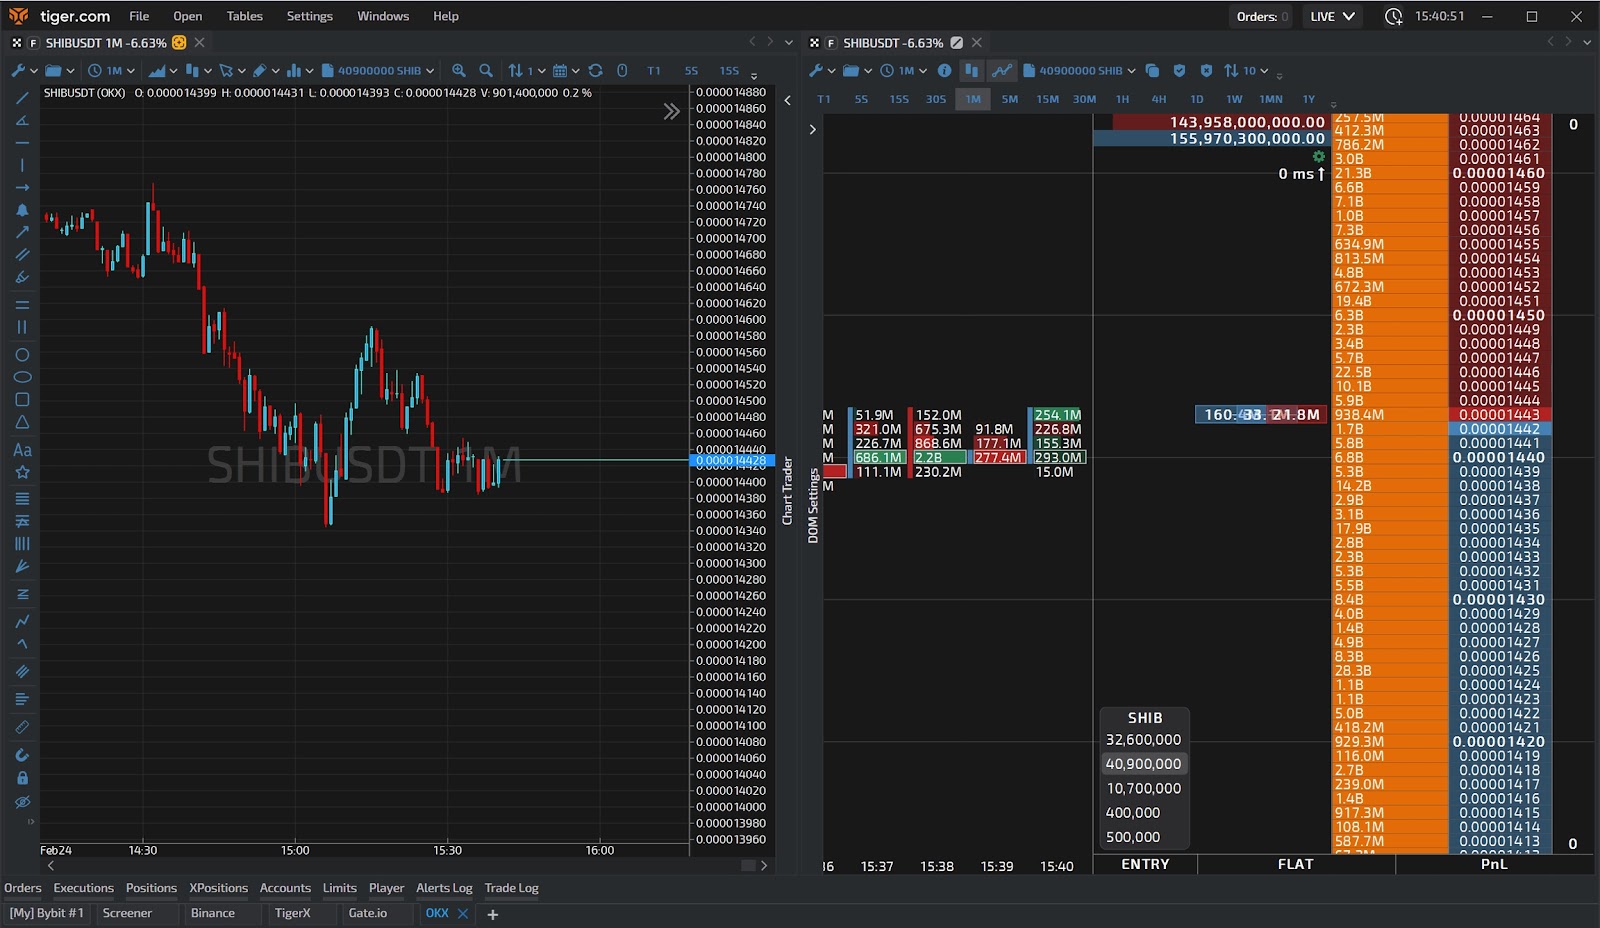1600x928 pixels.
Task: Open the File menu
Action: tap(139, 16)
